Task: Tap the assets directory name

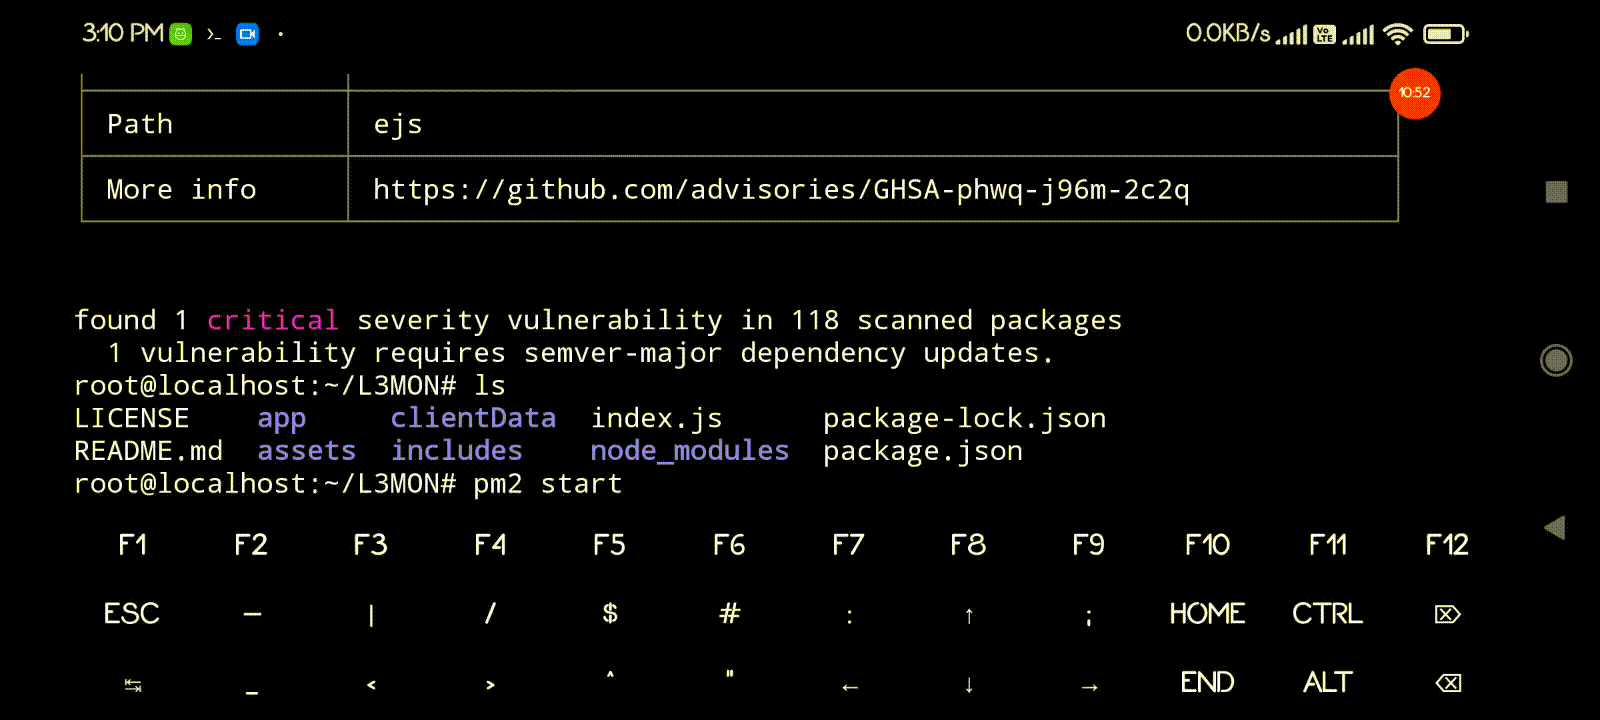Action: [x=307, y=451]
